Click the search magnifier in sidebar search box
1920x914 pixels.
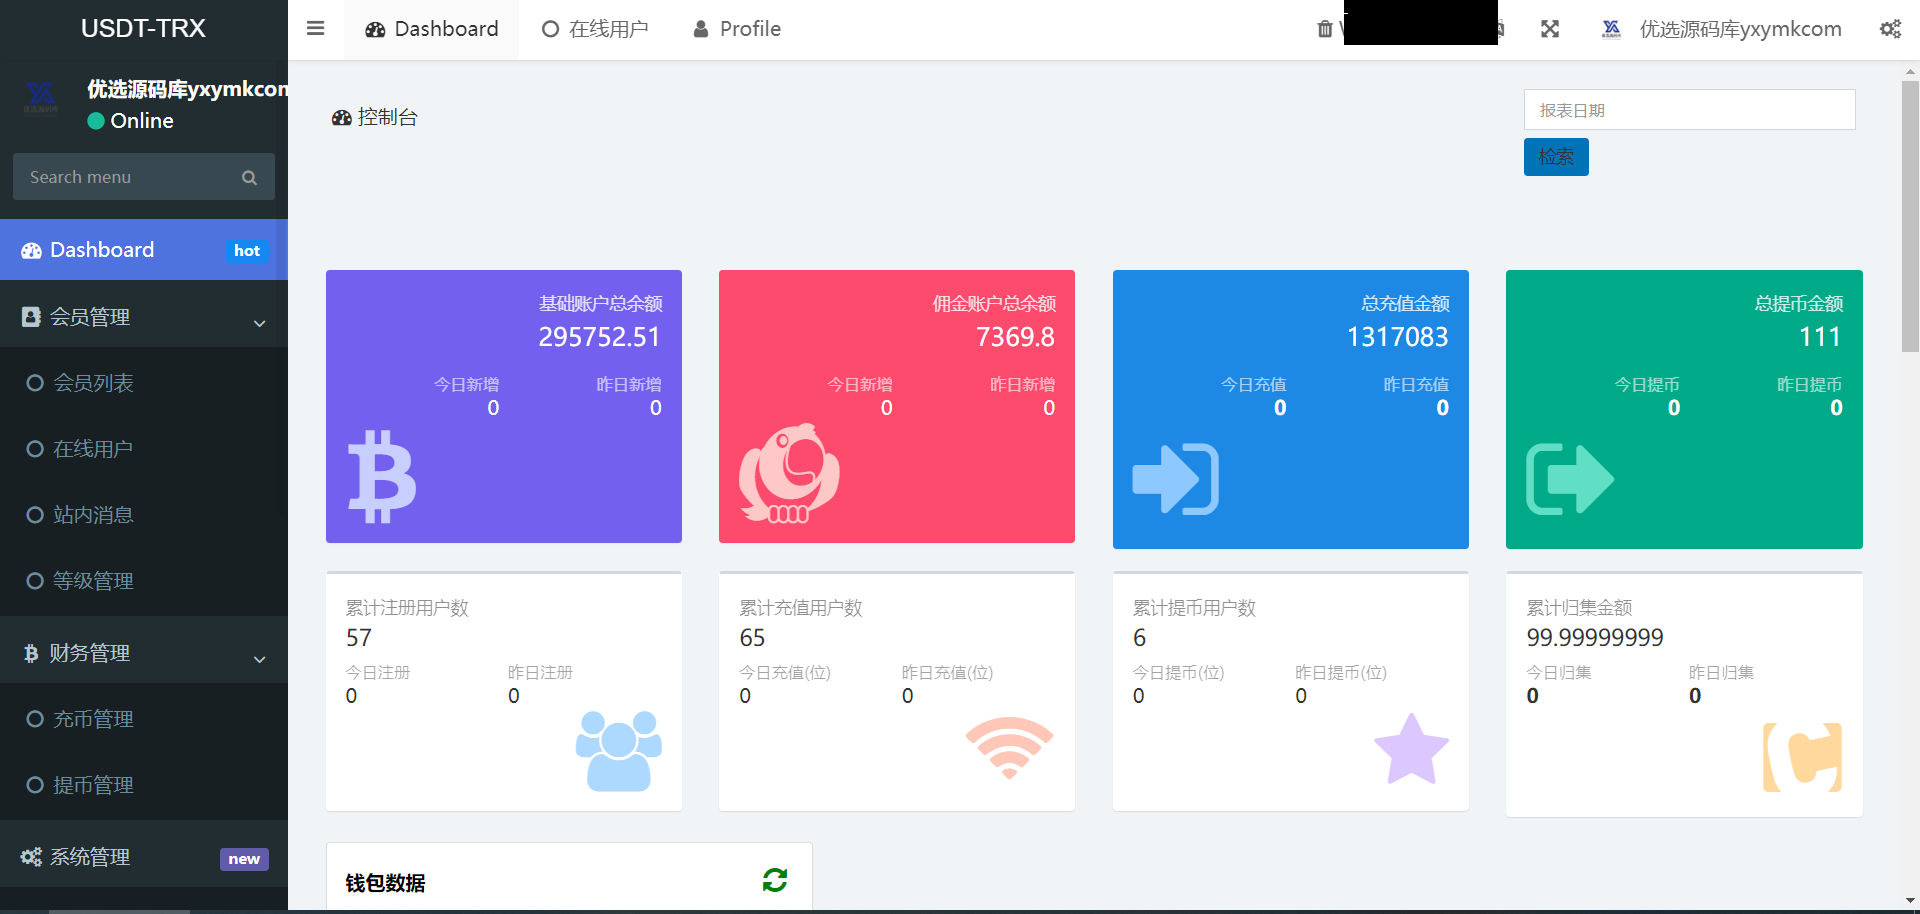click(249, 177)
